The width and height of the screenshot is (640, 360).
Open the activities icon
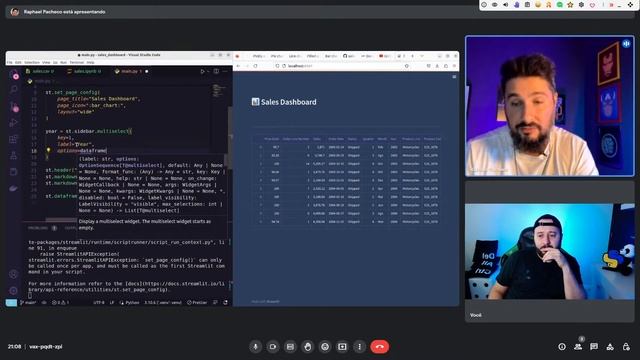[610, 347]
